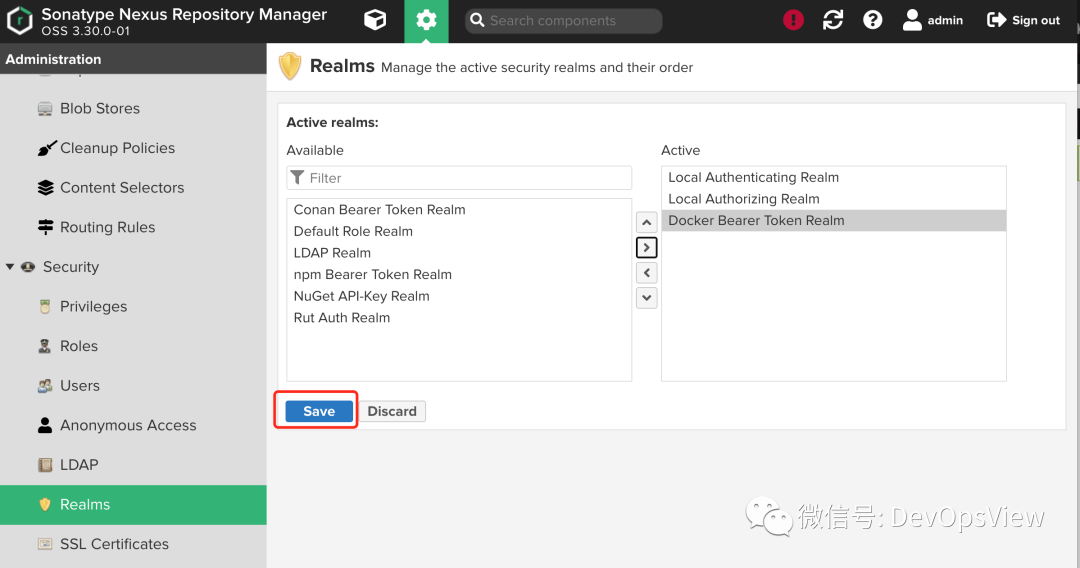The image size is (1080, 568).
Task: Open the help question mark icon
Action: coord(873,20)
